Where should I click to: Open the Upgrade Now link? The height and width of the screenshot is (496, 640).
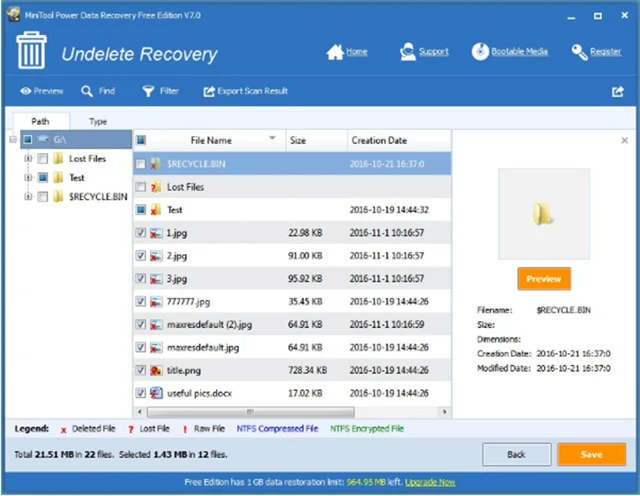point(430,483)
